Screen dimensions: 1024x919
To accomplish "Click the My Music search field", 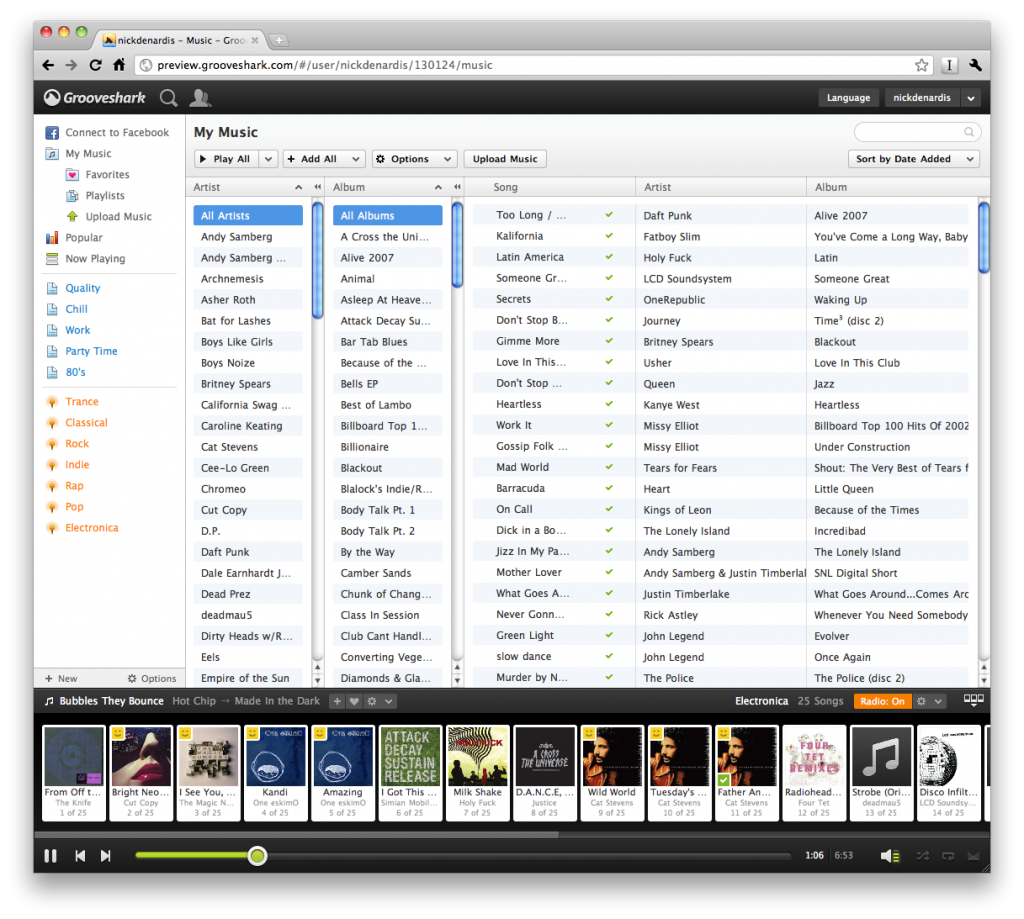I will [917, 132].
